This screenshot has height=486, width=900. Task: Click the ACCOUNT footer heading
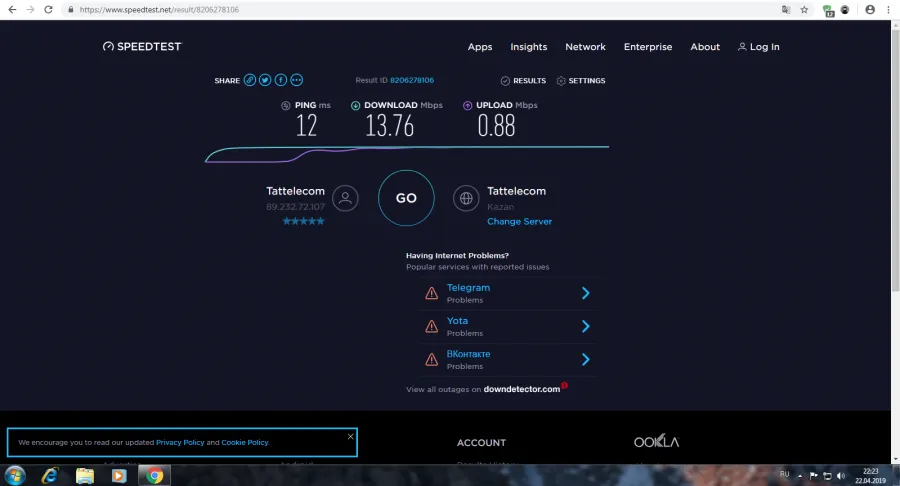[482, 443]
